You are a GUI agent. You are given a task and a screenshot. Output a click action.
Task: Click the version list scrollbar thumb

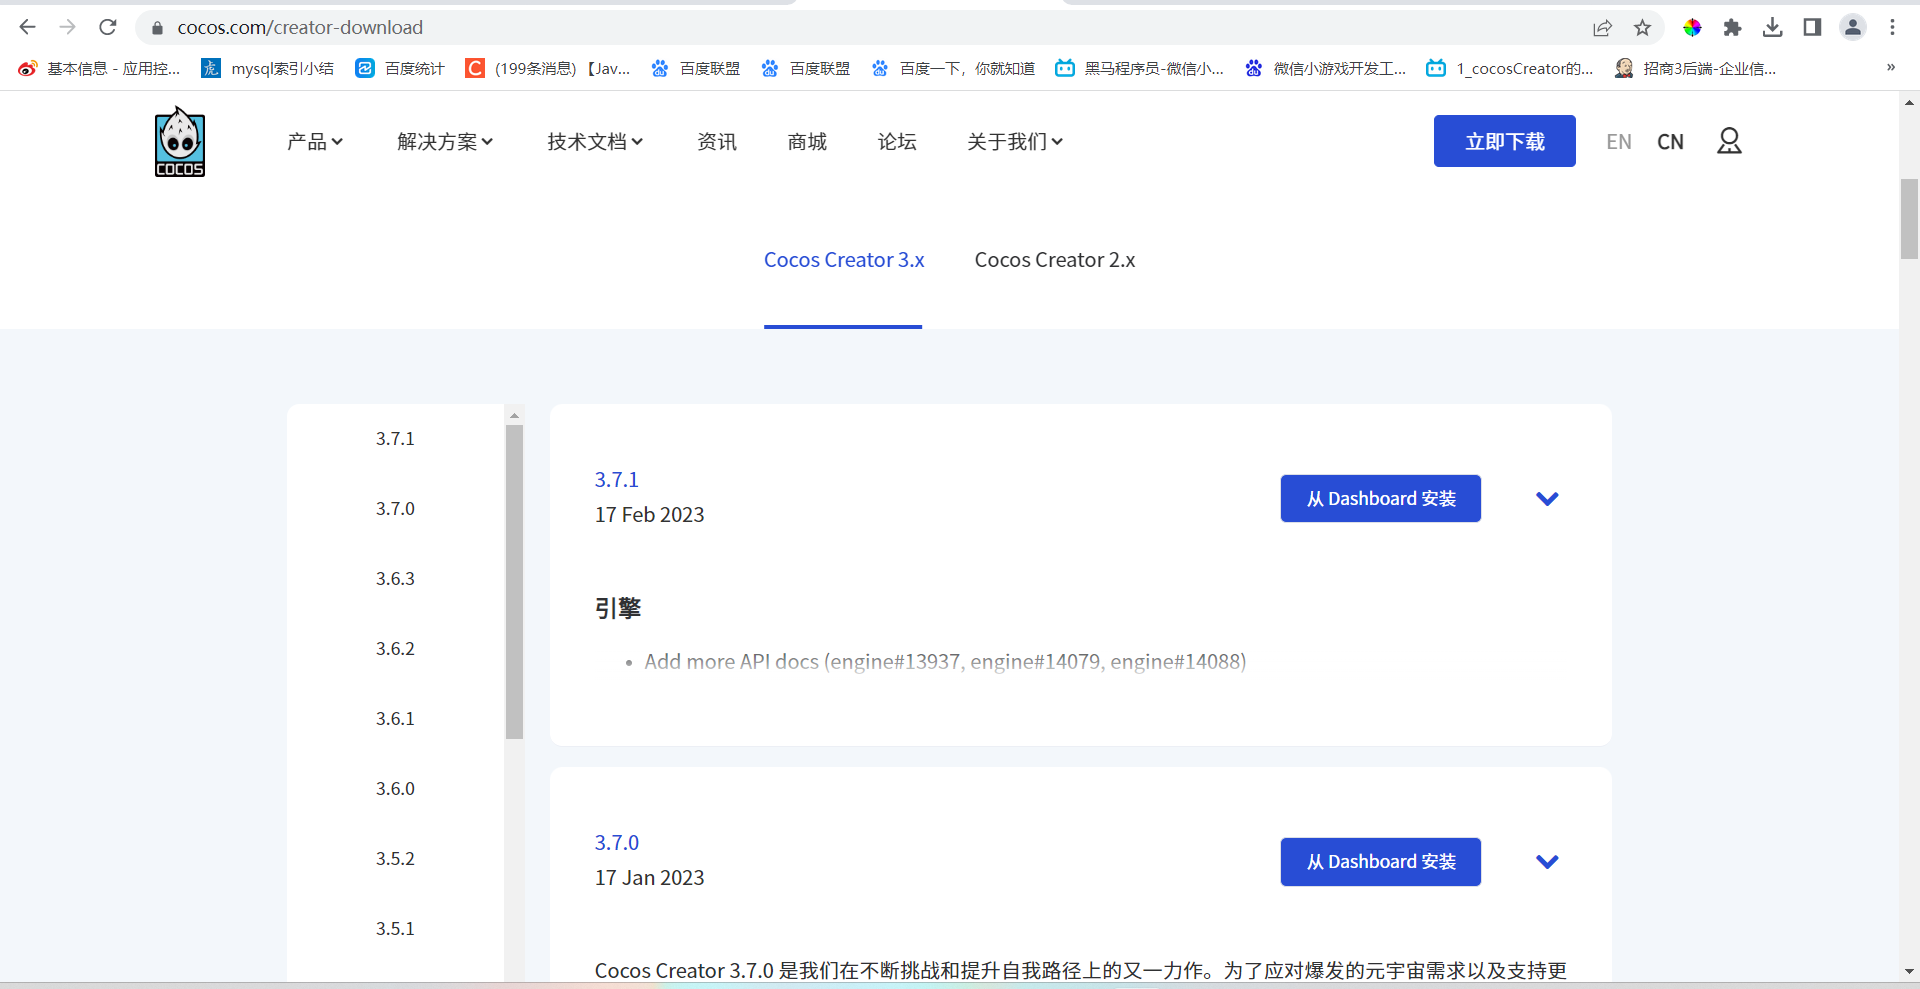point(514,582)
